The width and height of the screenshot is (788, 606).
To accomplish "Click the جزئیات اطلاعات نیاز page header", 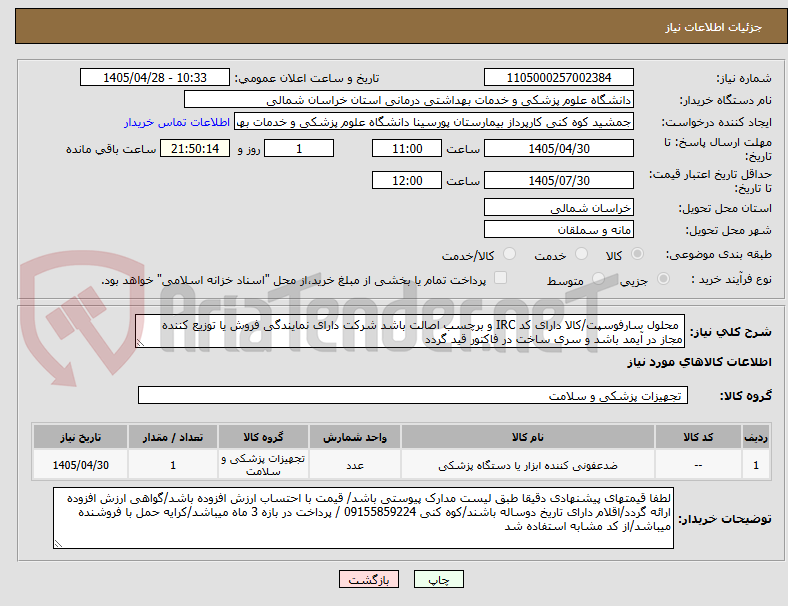I will (714, 27).
